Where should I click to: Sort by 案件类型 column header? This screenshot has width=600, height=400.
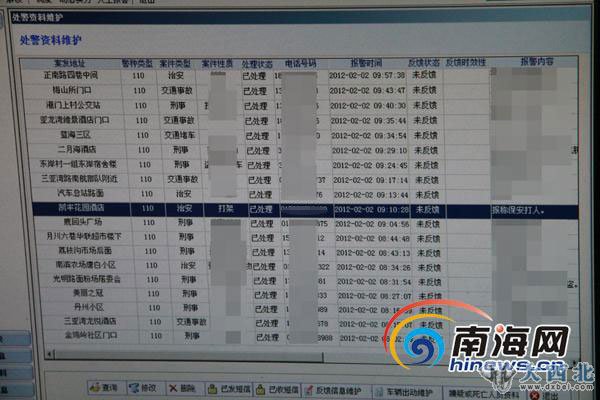click(x=175, y=63)
